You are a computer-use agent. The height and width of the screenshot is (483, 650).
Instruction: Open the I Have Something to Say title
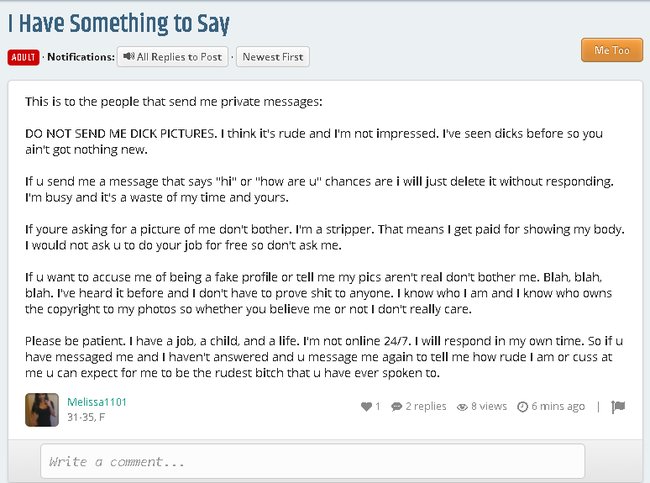pyautogui.click(x=119, y=24)
